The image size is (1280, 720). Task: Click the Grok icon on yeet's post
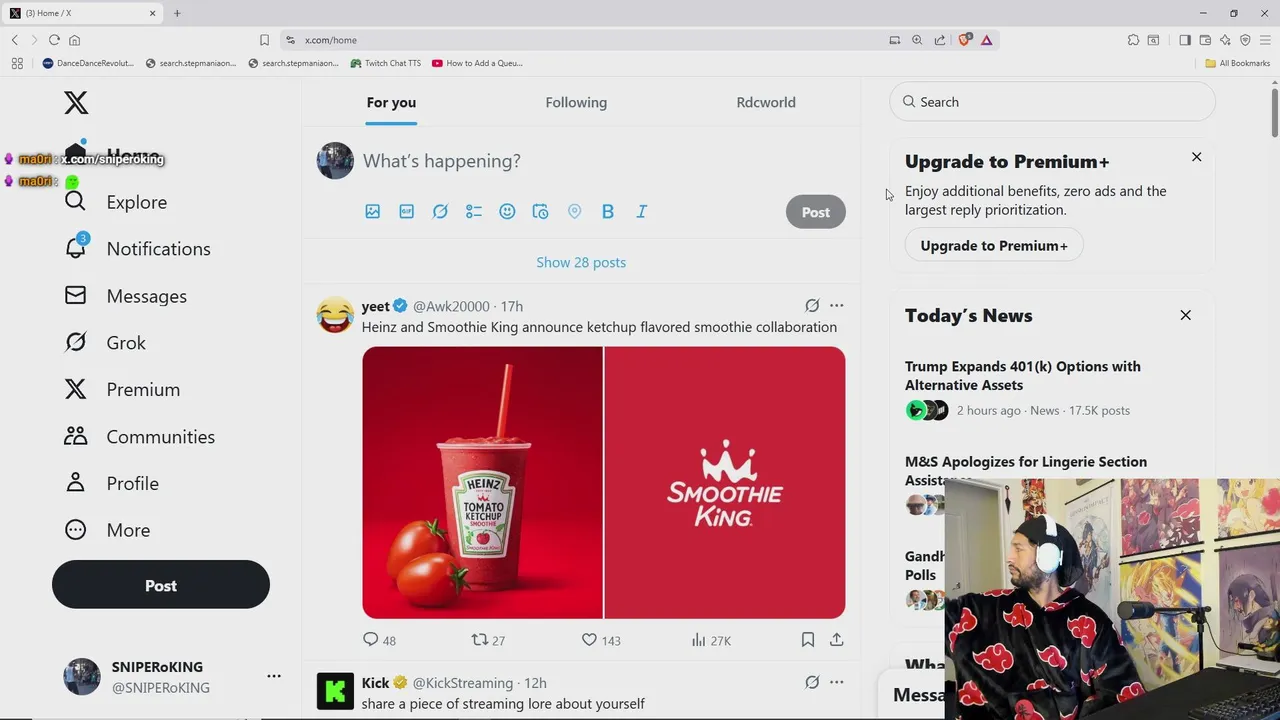click(812, 306)
